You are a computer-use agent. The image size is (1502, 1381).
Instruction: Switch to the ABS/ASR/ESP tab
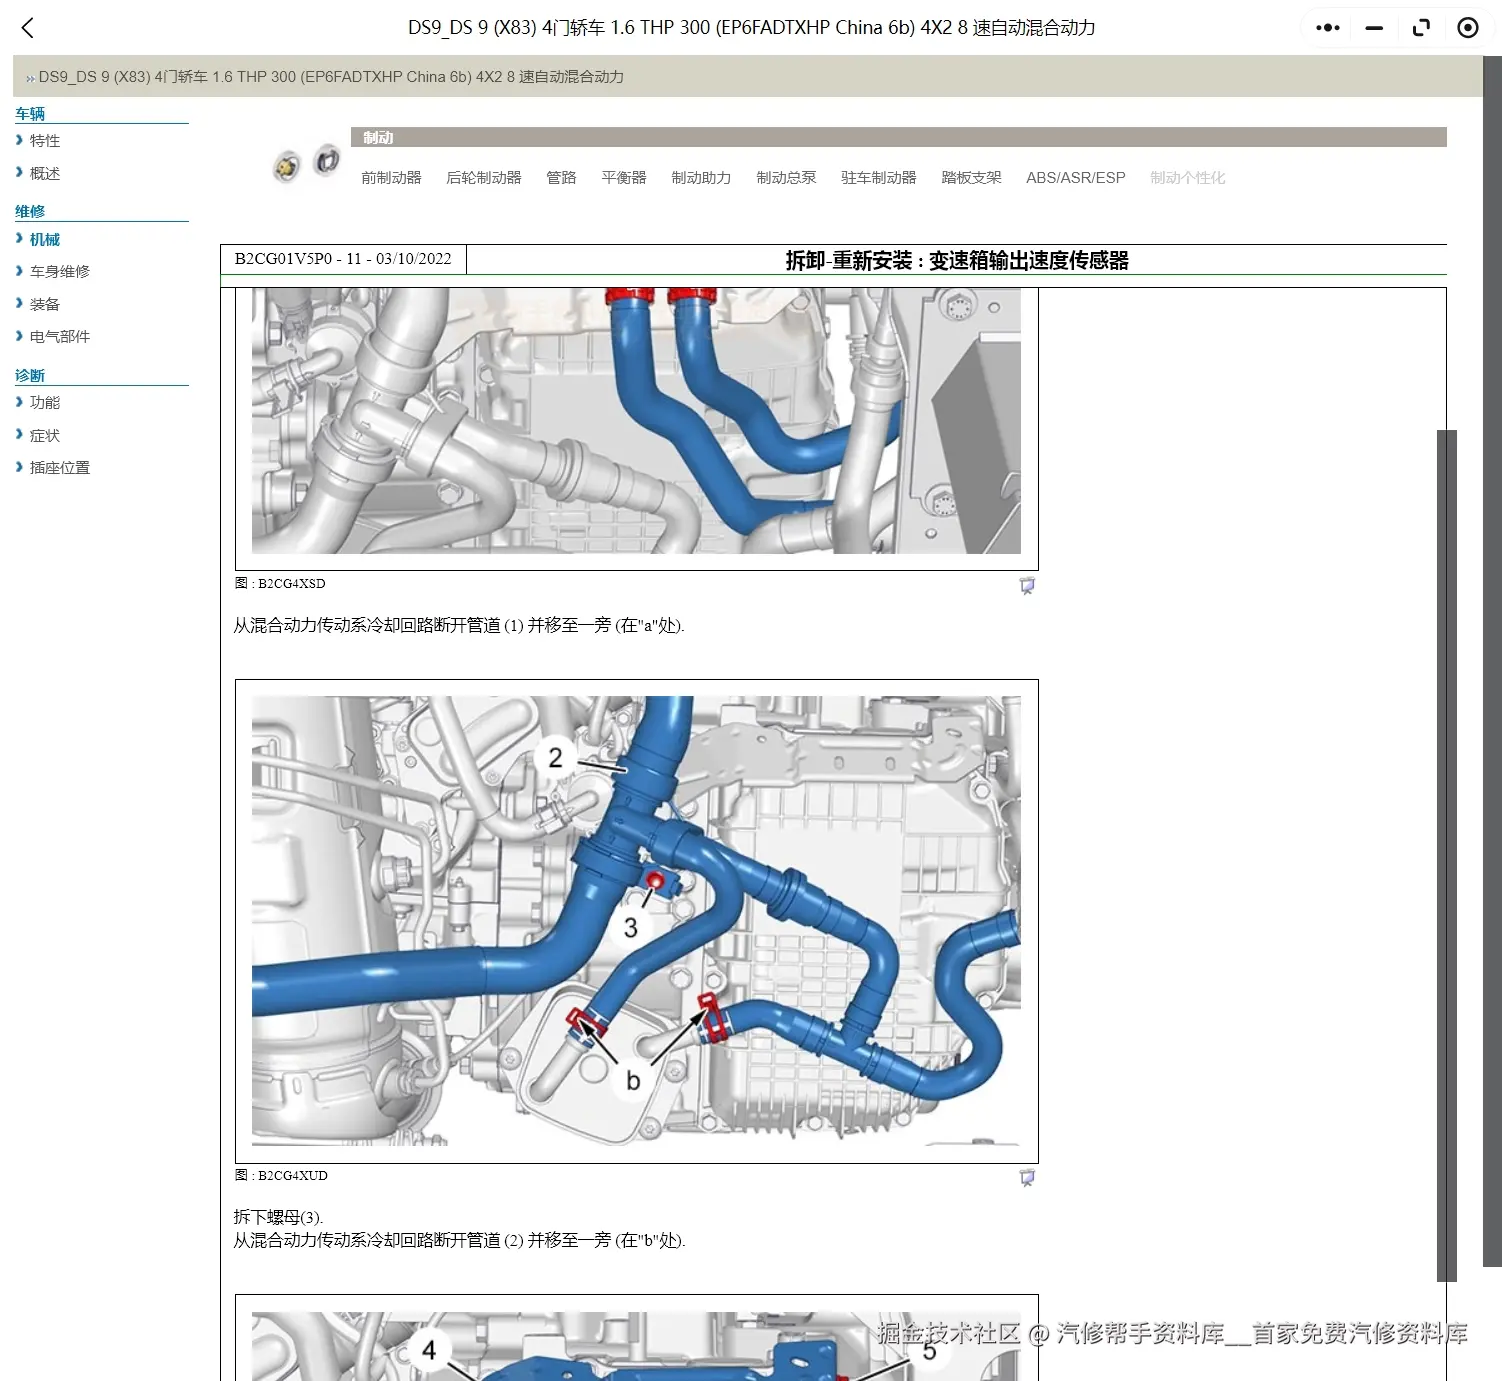coord(1075,177)
